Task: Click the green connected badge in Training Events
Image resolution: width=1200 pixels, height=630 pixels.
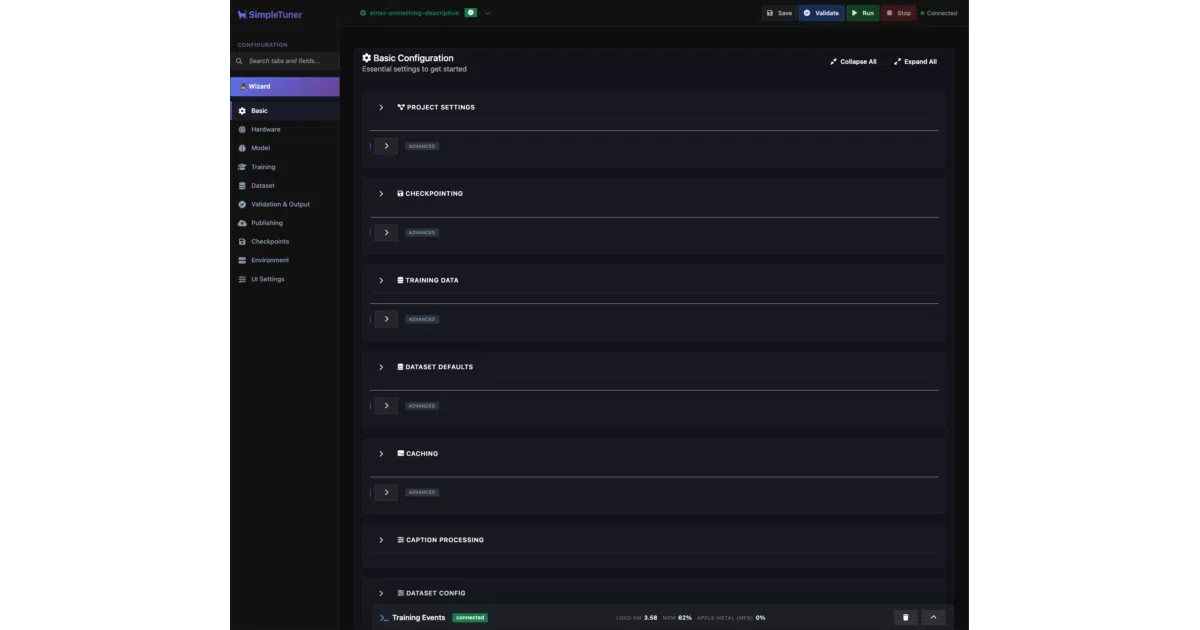Action: click(470, 618)
